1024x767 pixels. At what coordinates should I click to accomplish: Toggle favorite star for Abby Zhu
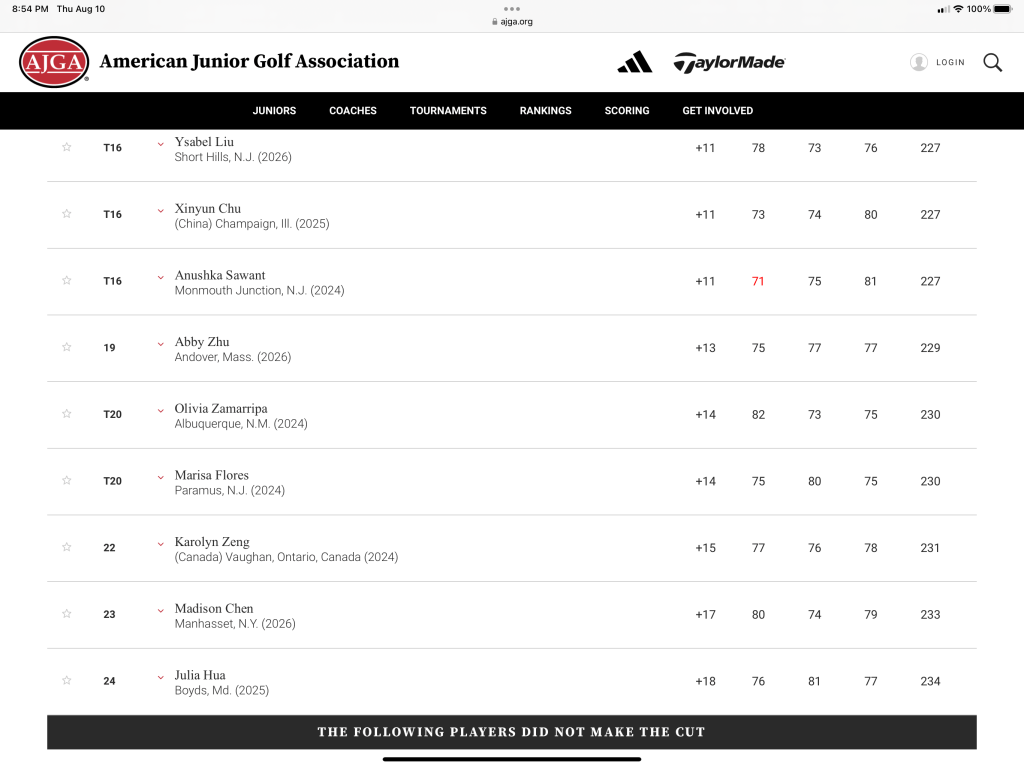pos(67,347)
